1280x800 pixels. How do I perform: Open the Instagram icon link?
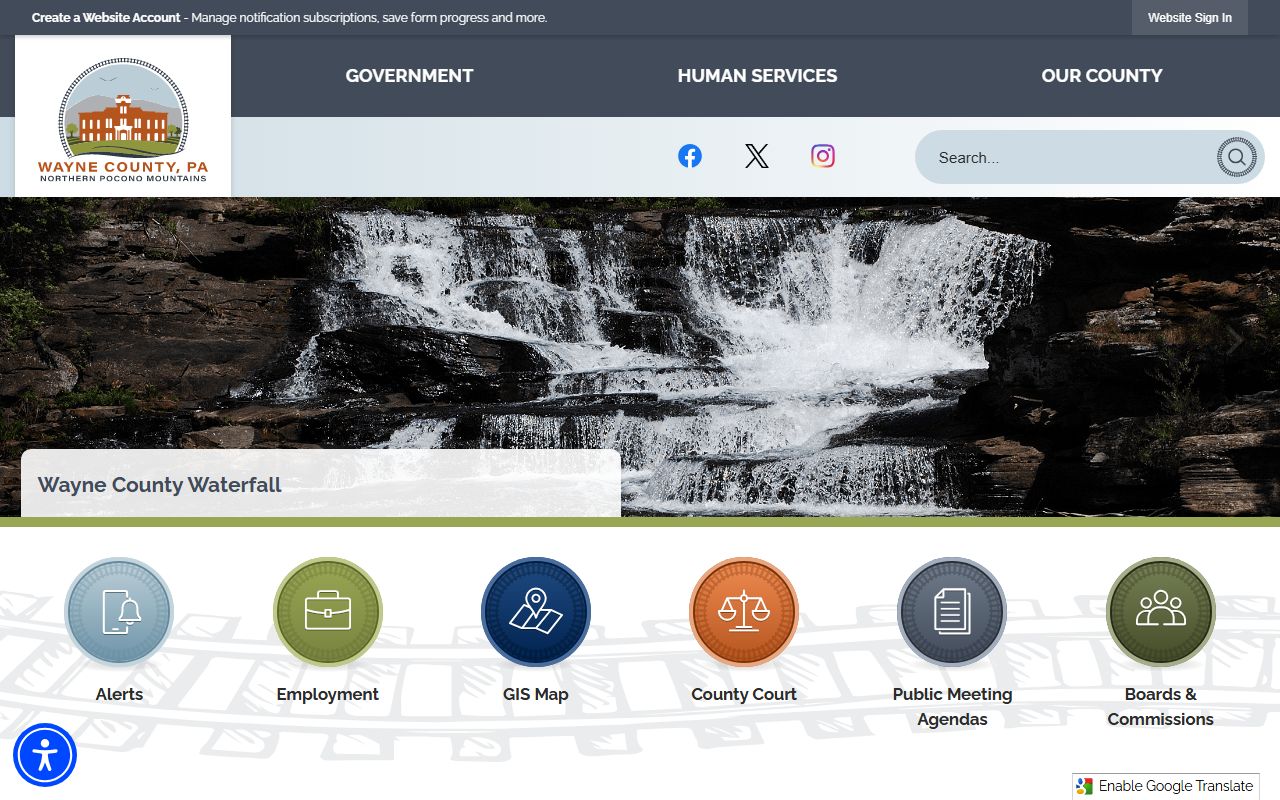pyautogui.click(x=823, y=156)
